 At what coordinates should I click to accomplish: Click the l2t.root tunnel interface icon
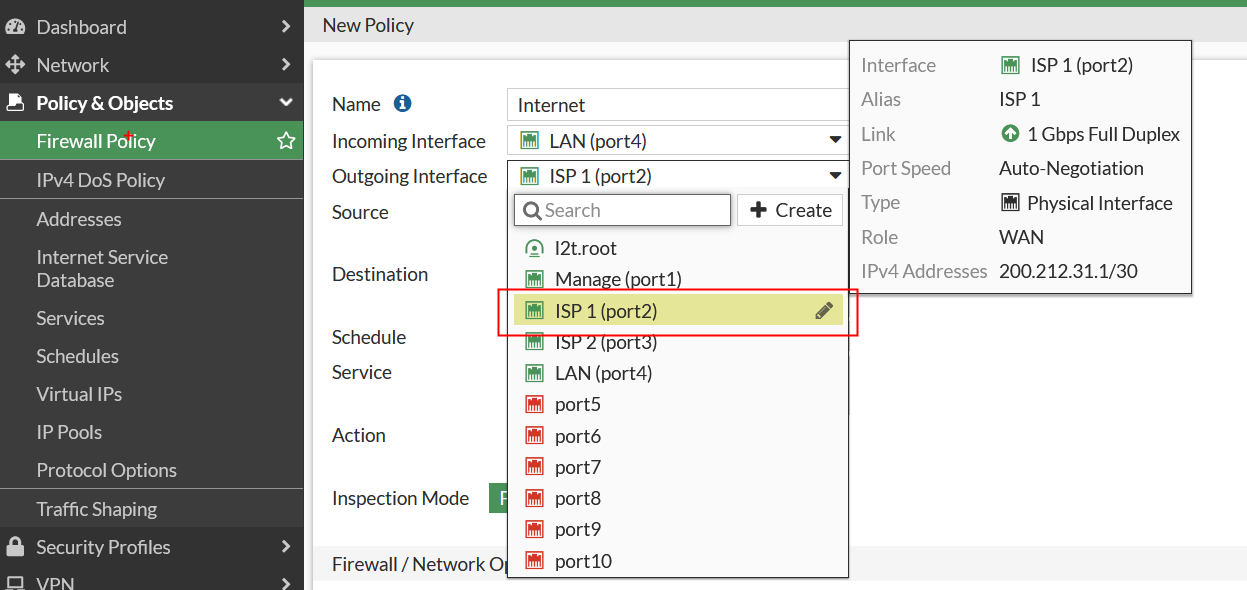[x=534, y=248]
